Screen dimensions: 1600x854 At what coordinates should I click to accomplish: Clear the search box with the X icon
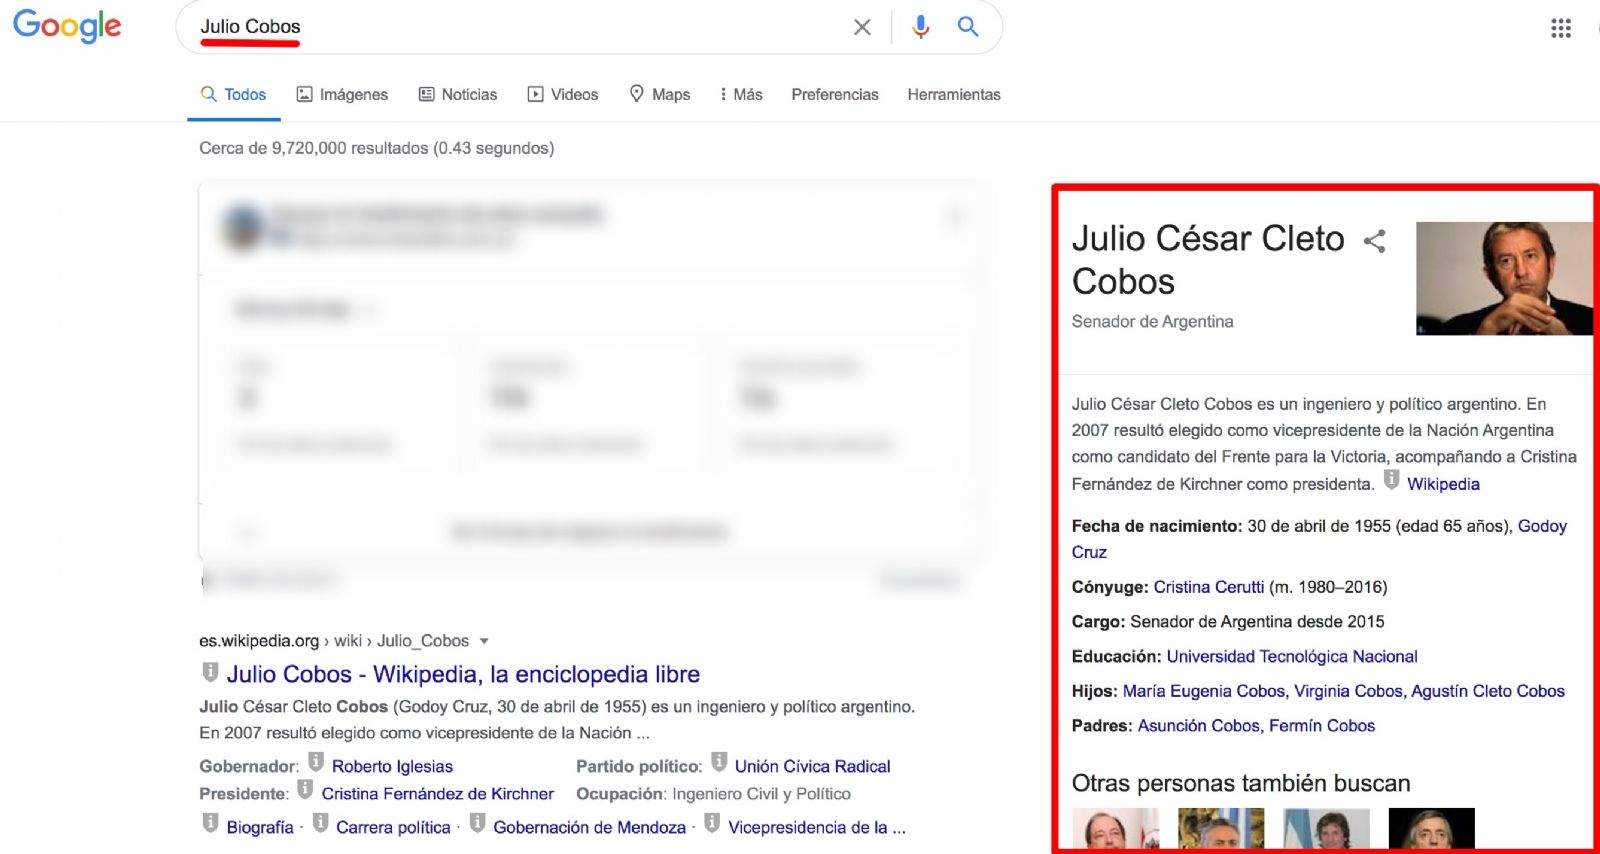[862, 27]
